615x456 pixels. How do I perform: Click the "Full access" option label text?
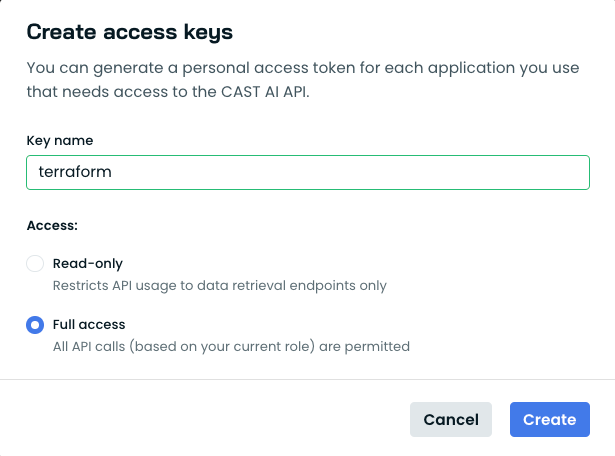point(89,325)
